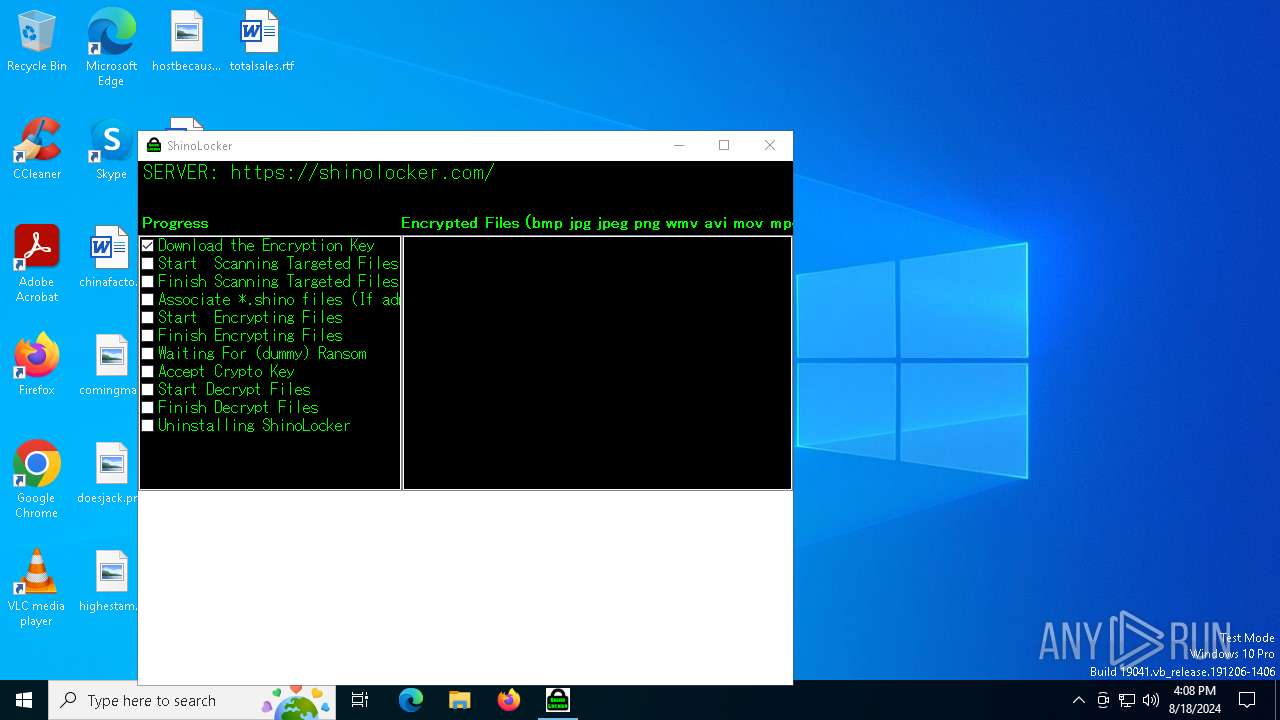Launch Microsoft Edge from the desktop

click(111, 48)
